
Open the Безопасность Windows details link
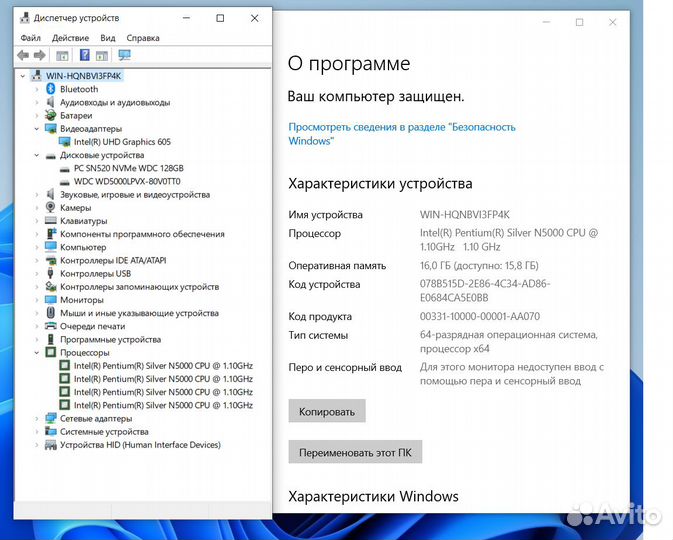pyautogui.click(x=402, y=133)
